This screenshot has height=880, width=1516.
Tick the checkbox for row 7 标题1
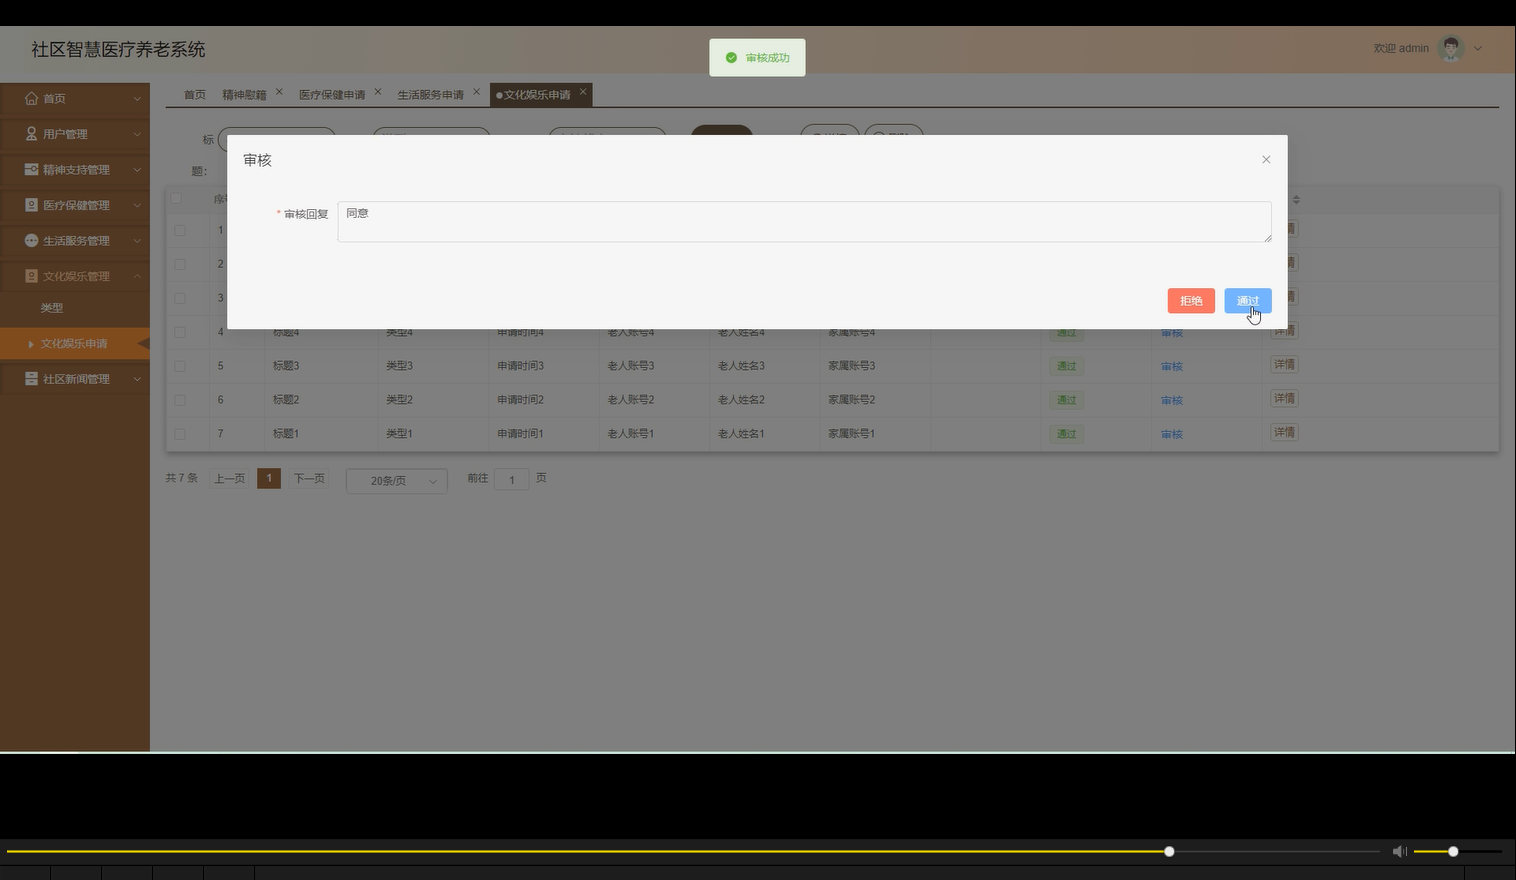point(180,434)
